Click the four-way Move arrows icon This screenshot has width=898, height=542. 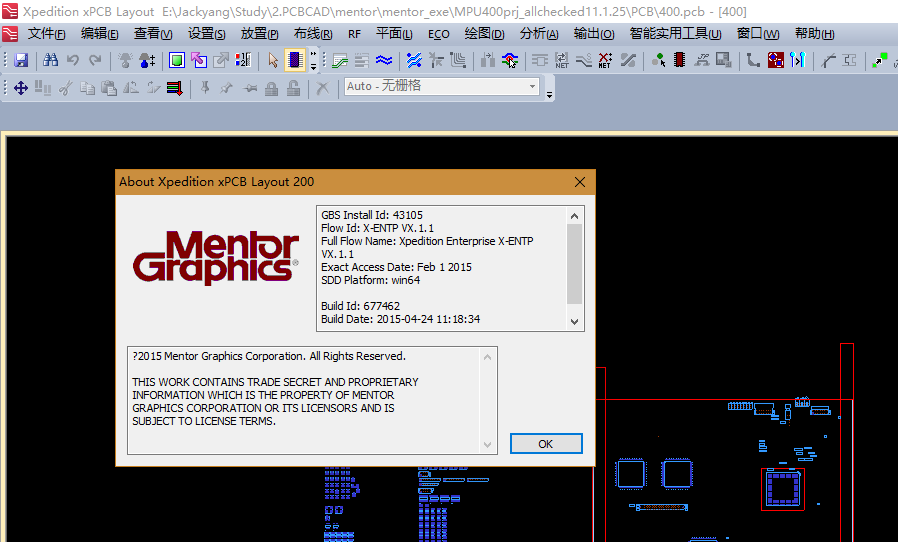click(x=21, y=88)
